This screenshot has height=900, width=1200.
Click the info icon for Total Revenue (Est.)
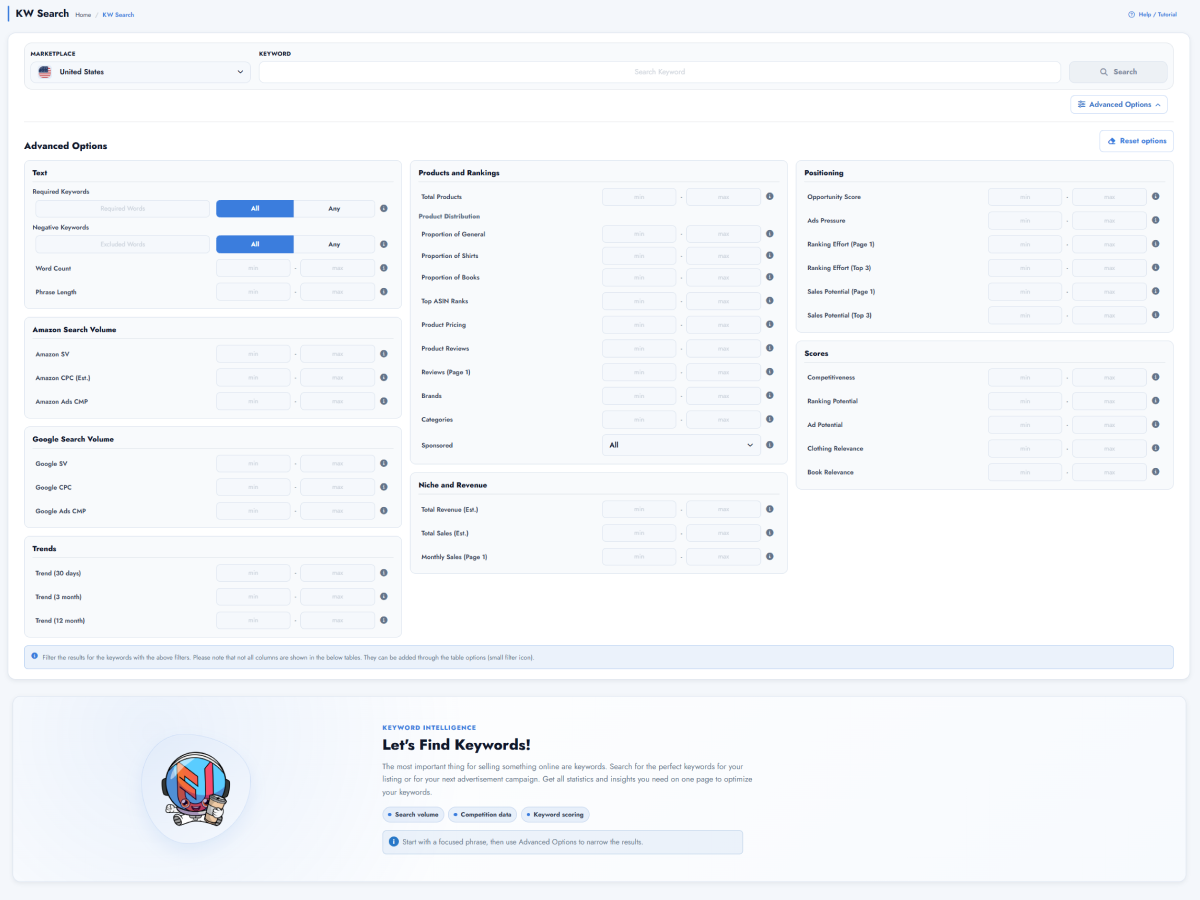coord(770,509)
